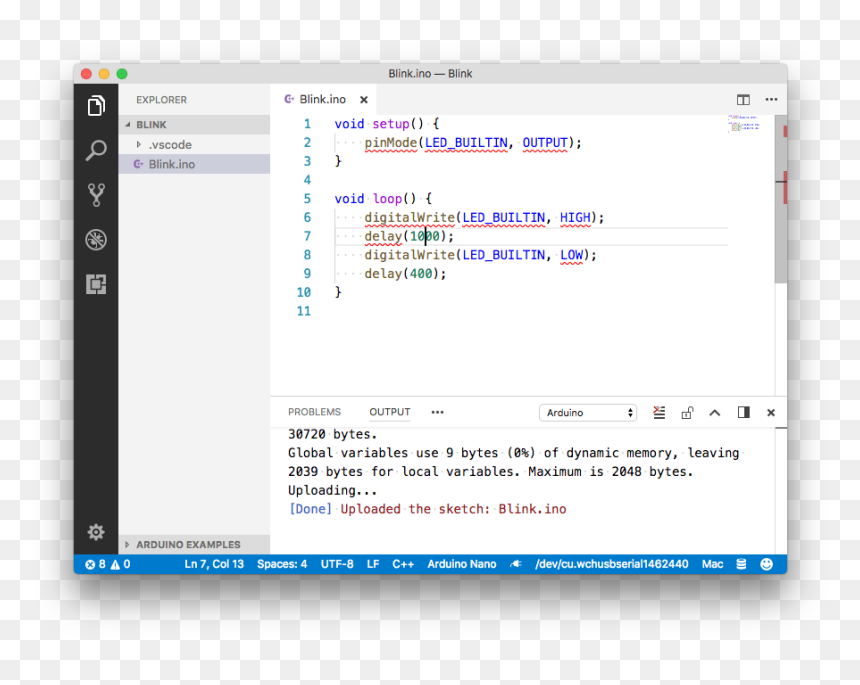Click line number 9 in gutter

tap(307, 274)
